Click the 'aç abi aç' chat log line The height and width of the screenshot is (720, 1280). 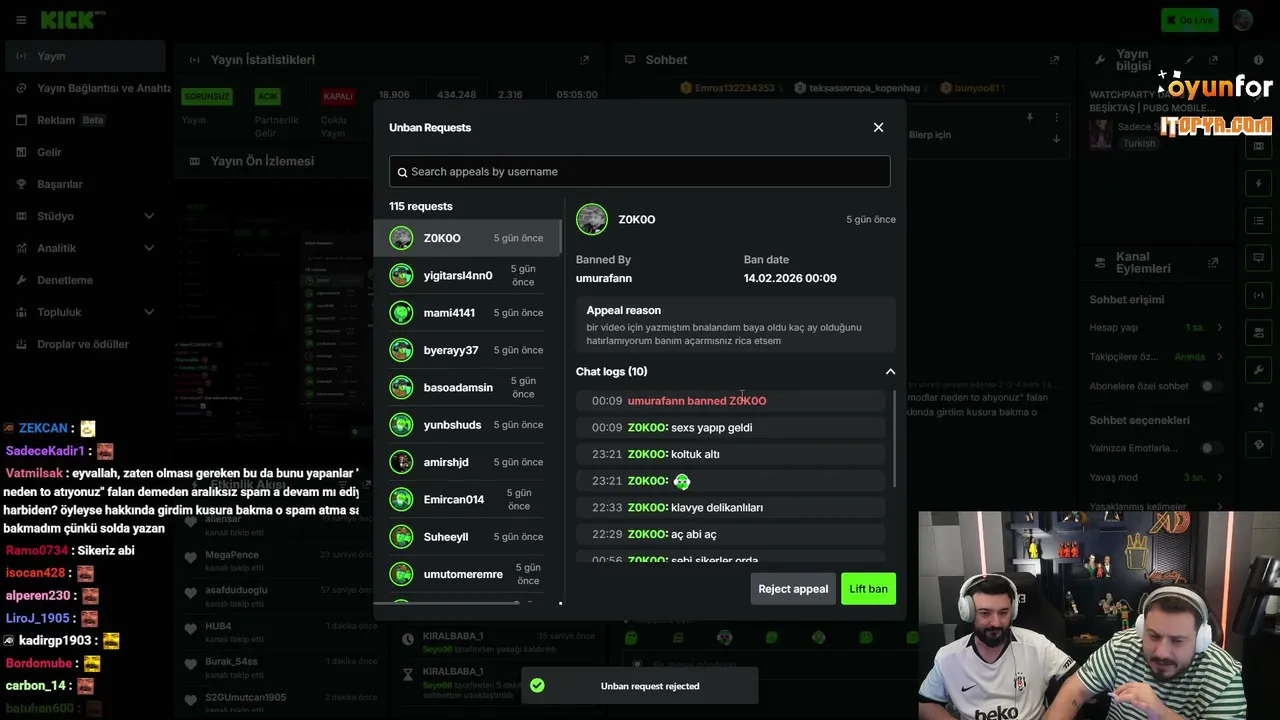click(731, 535)
